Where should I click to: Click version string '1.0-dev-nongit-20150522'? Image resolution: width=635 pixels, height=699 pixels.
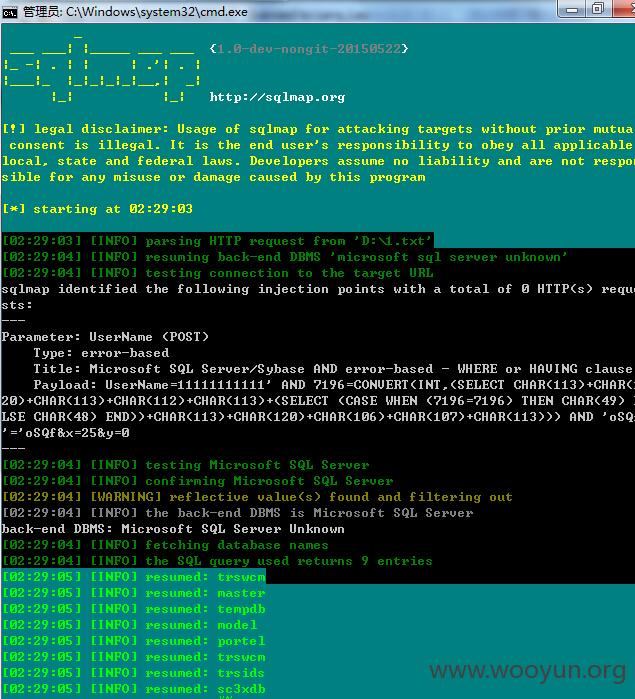309,48
